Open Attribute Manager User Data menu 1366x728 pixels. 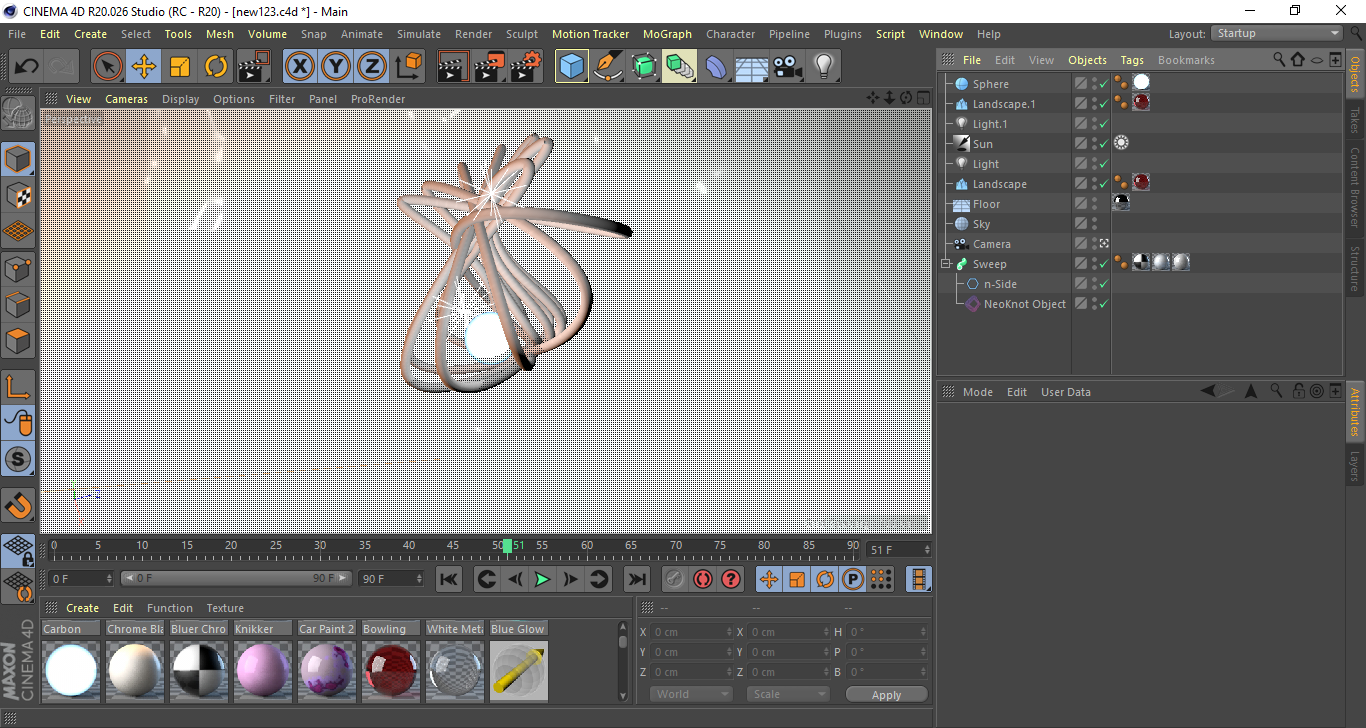(1065, 392)
